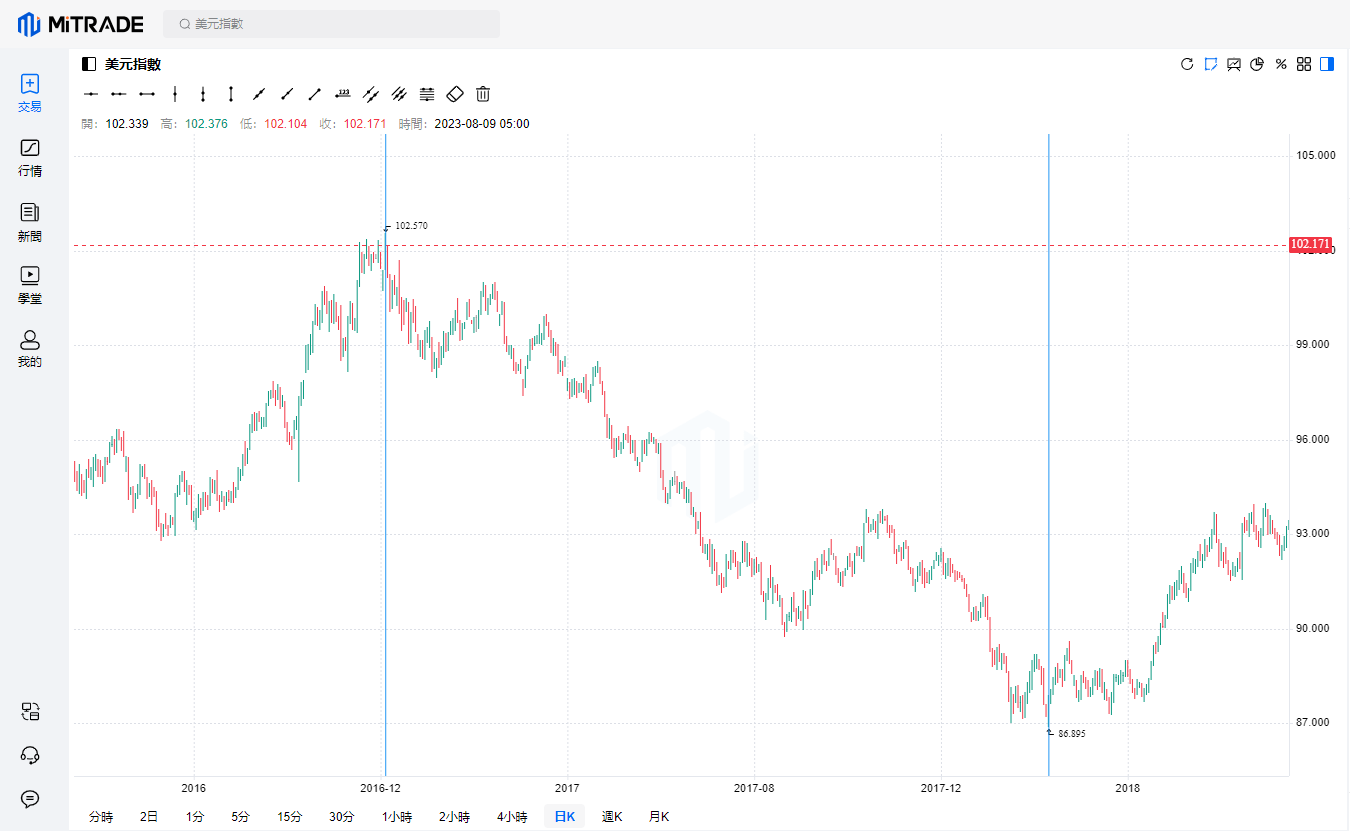Toggle the right side panel icon
Viewport: 1350px width, 831px height.
(1327, 64)
